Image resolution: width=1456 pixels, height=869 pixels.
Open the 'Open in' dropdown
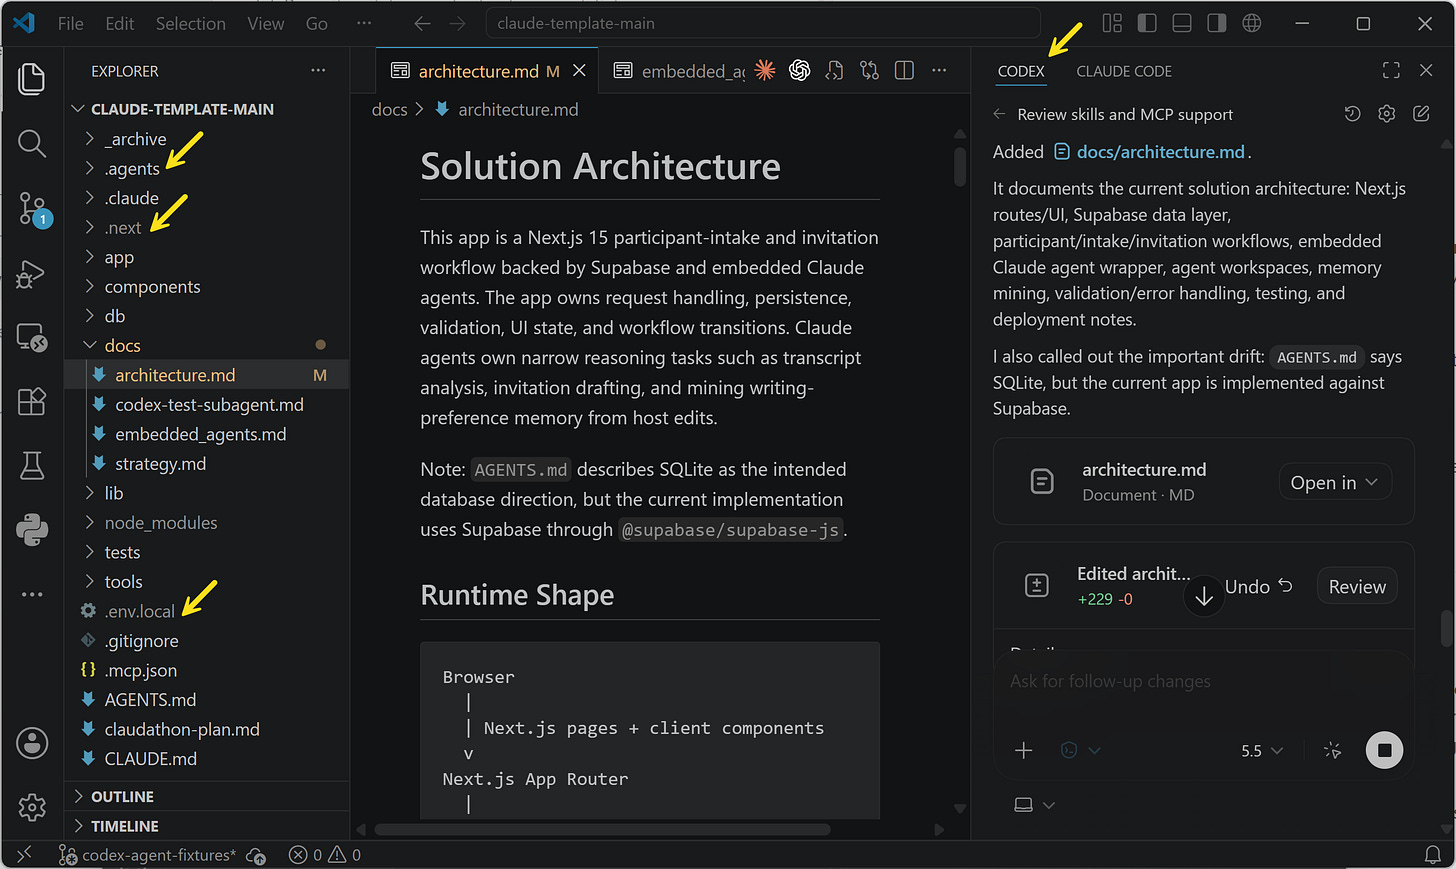click(1334, 482)
